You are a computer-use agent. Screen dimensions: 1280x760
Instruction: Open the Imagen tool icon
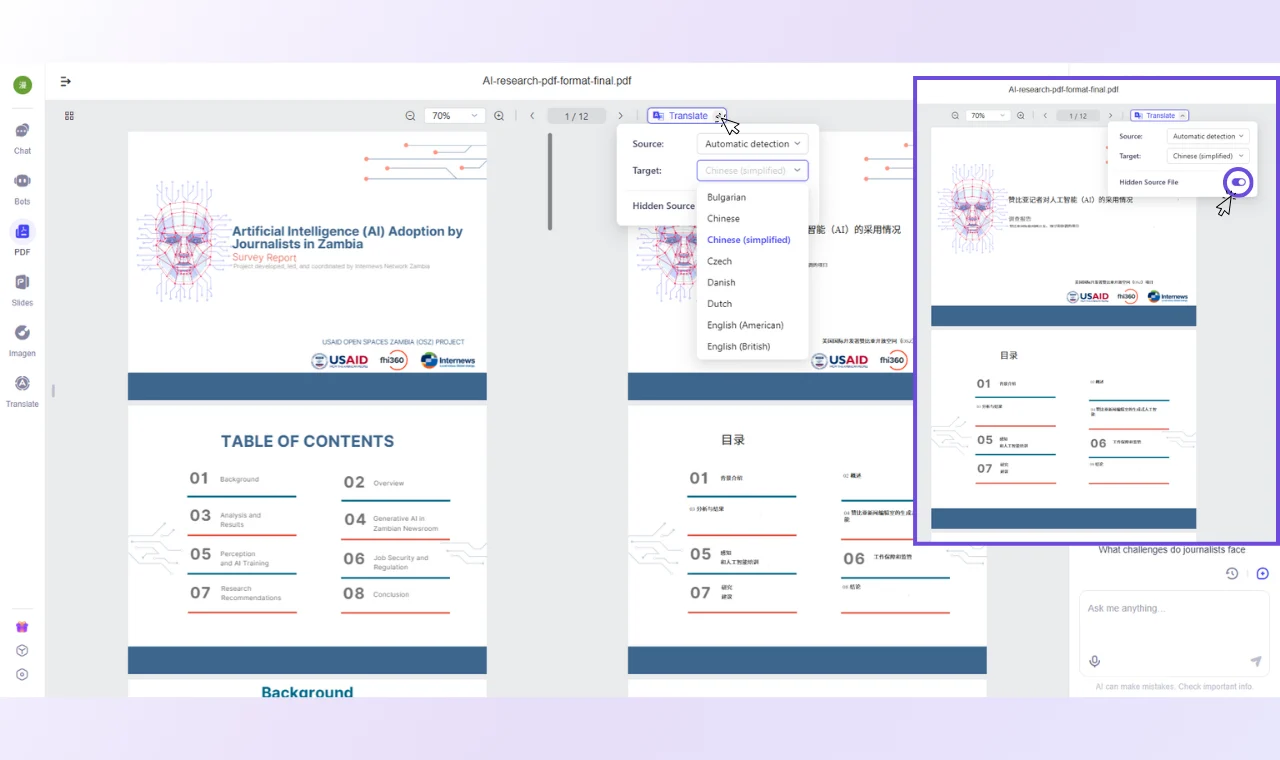(22, 334)
